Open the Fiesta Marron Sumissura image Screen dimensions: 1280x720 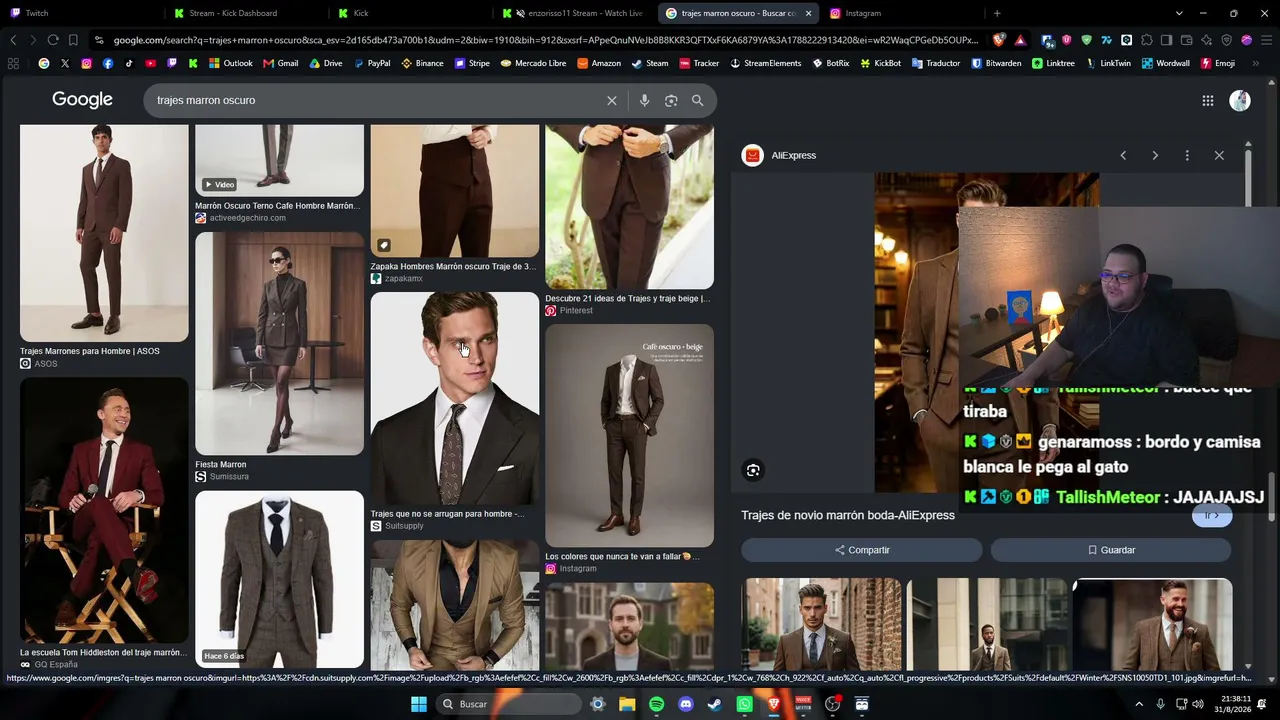coord(279,344)
